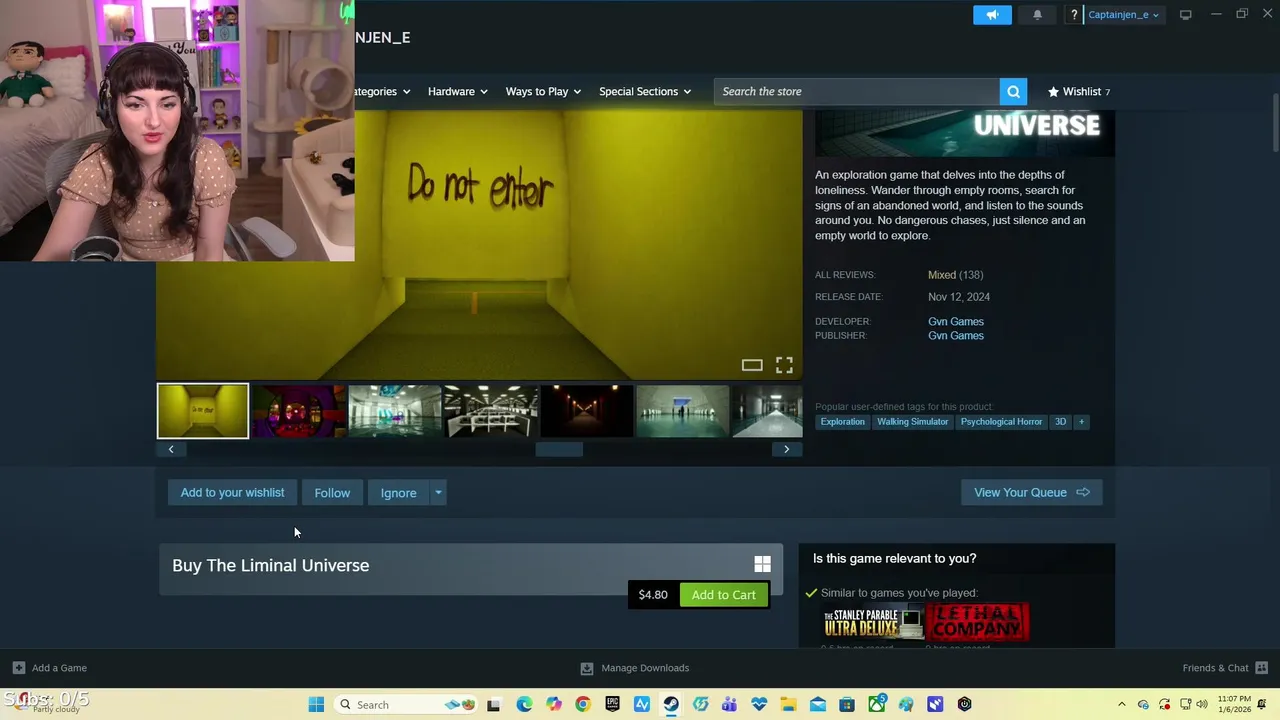Select the Exploration tag
The image size is (1280, 720).
[x=842, y=422]
